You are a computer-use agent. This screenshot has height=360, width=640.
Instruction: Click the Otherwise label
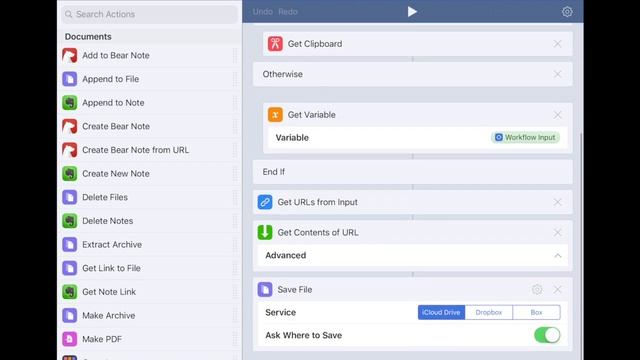coord(282,74)
